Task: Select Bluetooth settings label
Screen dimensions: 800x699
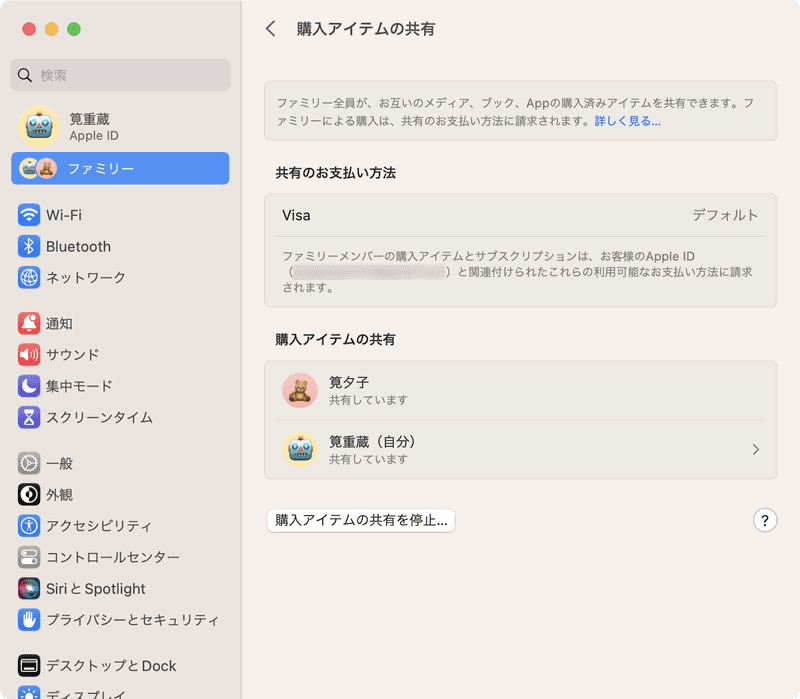Action: pyautogui.click(x=79, y=246)
